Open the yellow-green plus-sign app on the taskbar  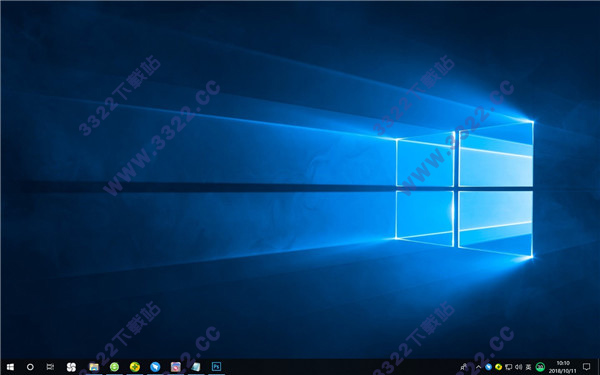click(x=135, y=367)
